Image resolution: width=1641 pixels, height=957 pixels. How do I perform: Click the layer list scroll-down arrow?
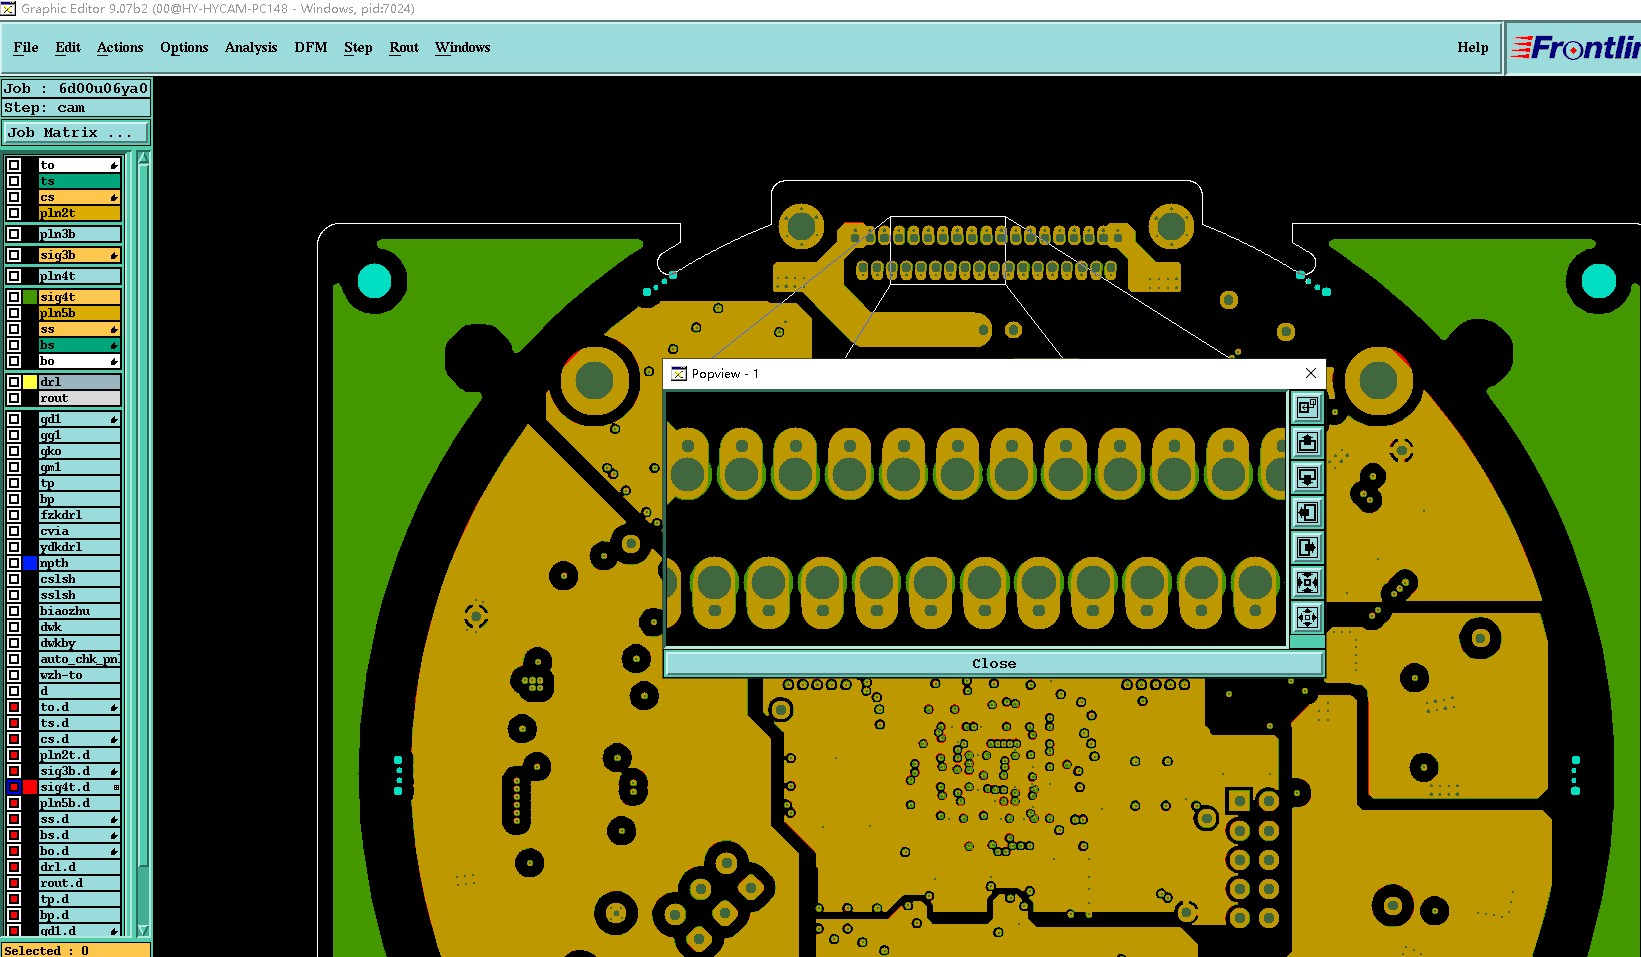pos(143,930)
